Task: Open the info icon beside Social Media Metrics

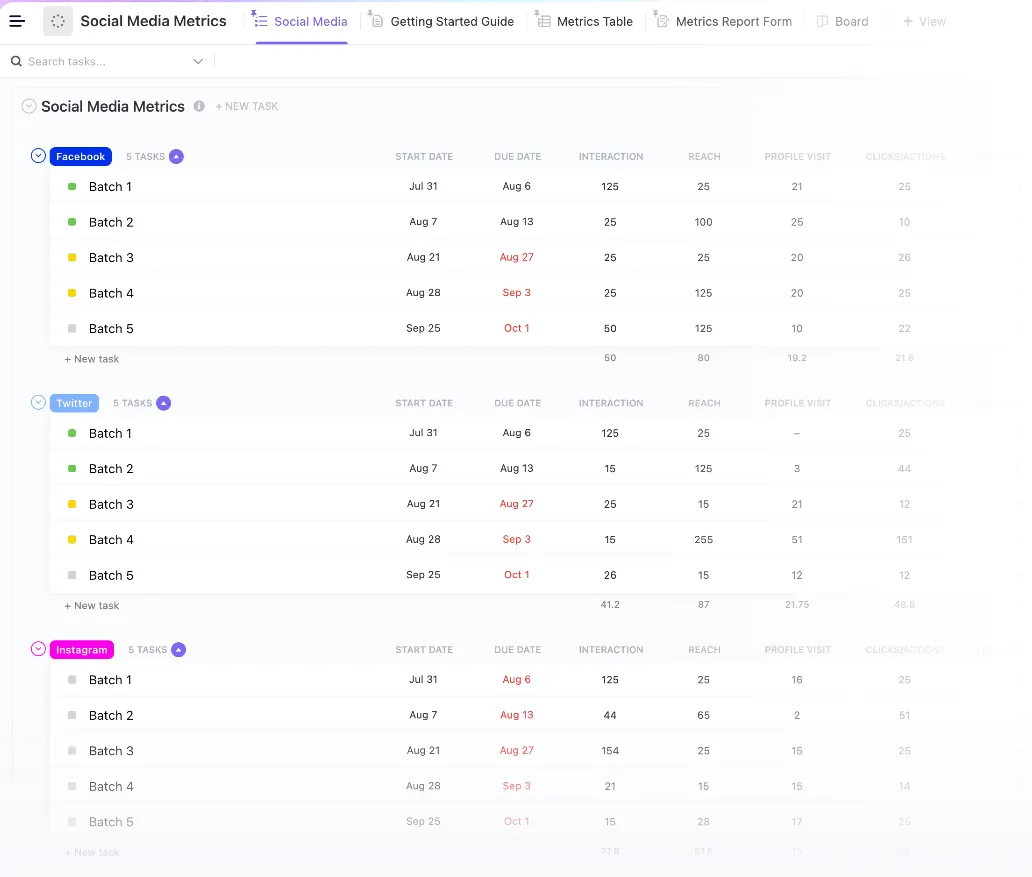Action: 199,106
